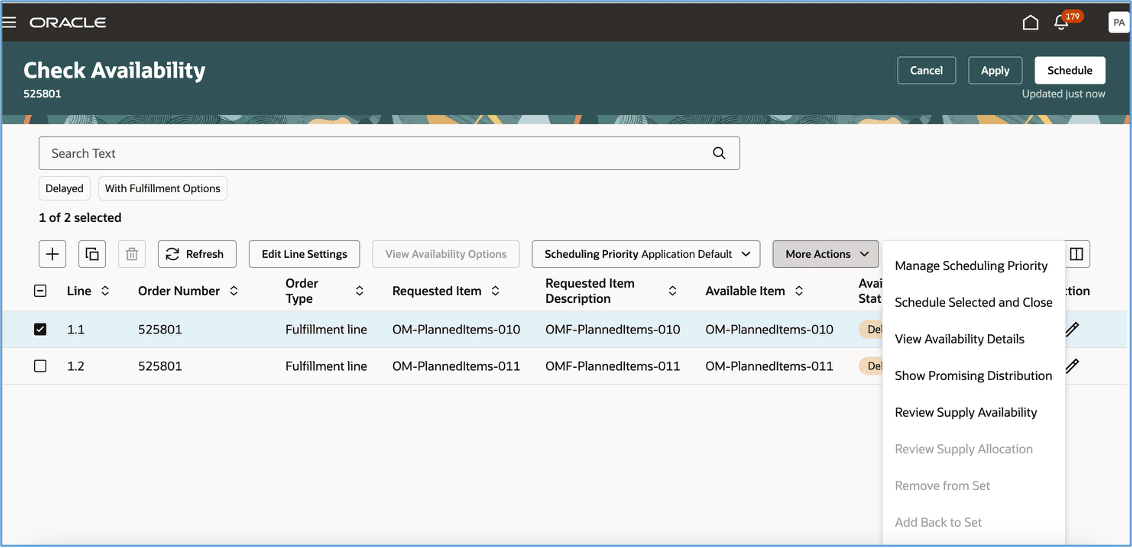Click description OMF-PlannedItems-011
This screenshot has height=548, width=1132.
(x=613, y=366)
